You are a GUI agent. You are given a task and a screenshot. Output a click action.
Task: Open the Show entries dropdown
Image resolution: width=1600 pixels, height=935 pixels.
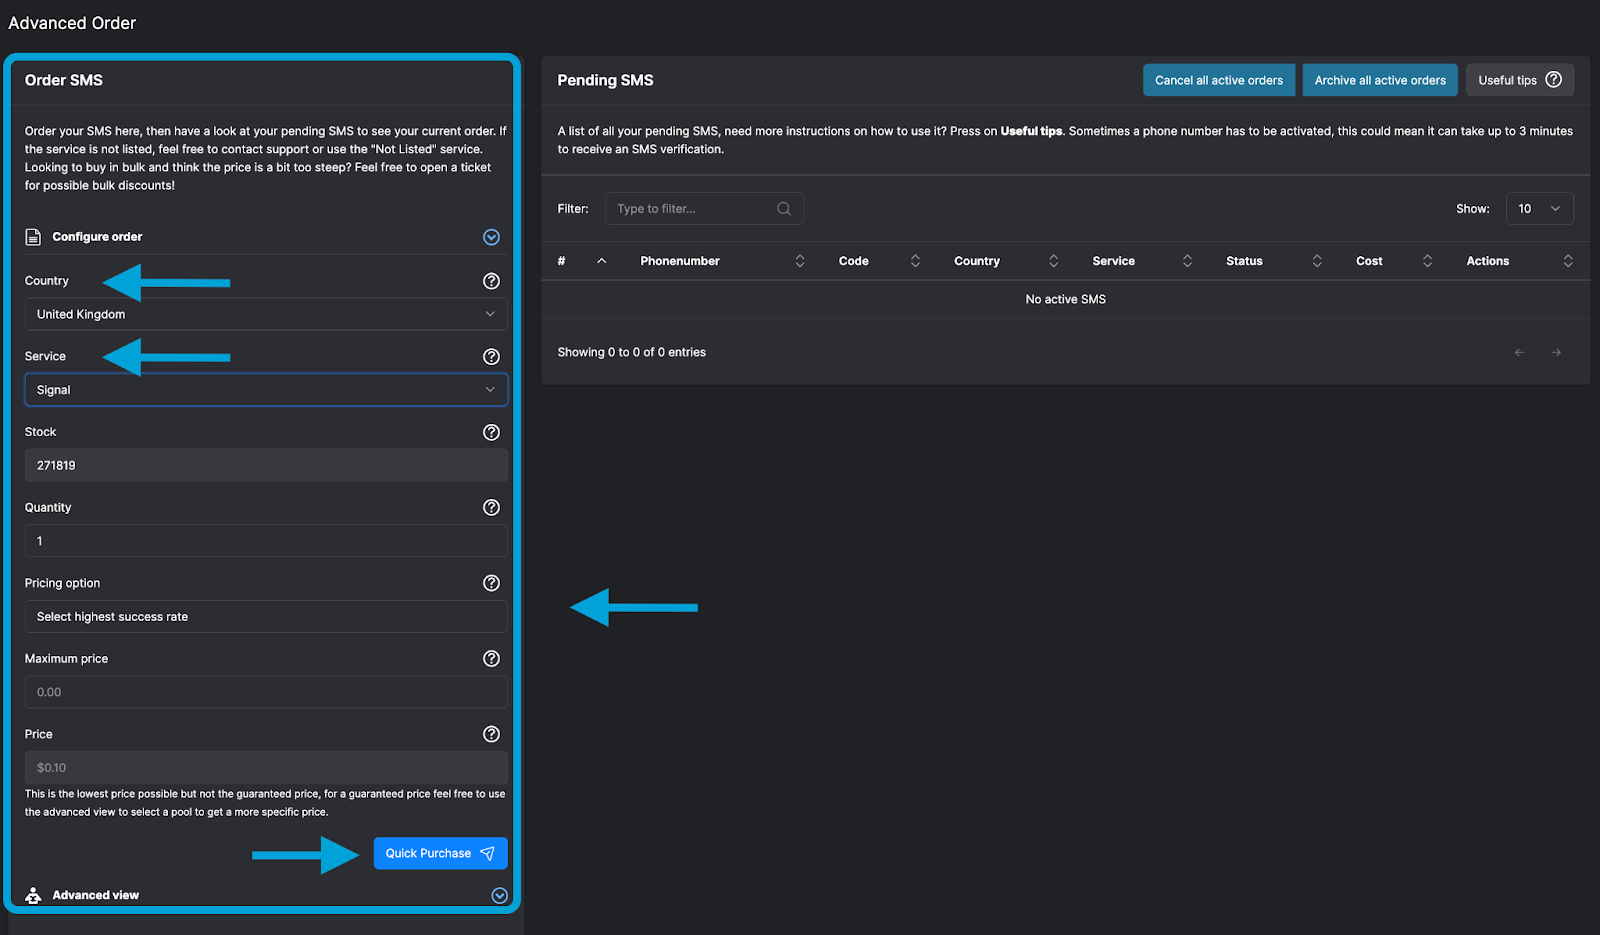click(1539, 209)
